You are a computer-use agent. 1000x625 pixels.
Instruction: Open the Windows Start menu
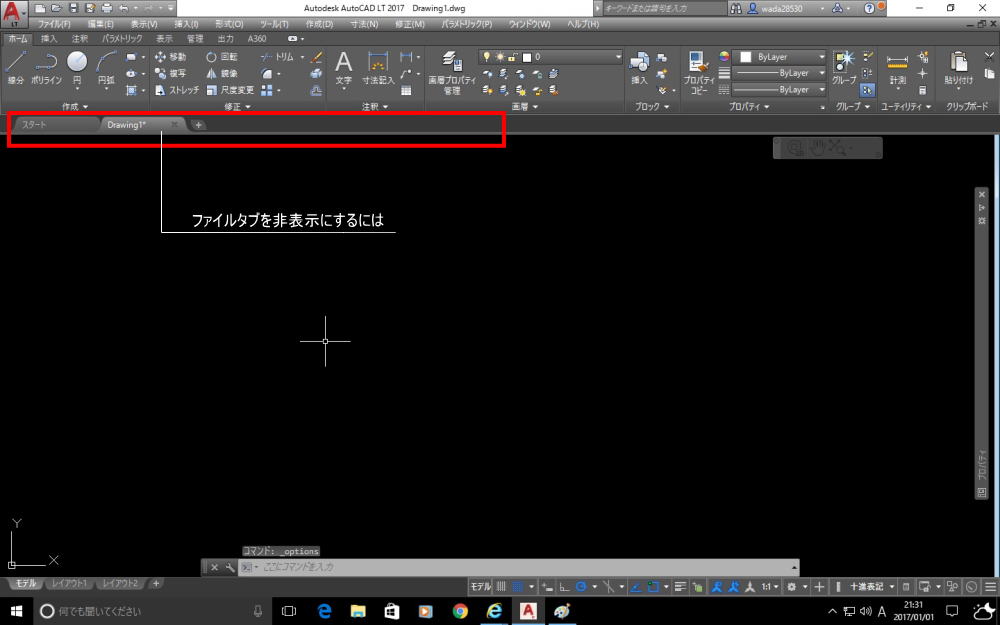(x=17, y=612)
